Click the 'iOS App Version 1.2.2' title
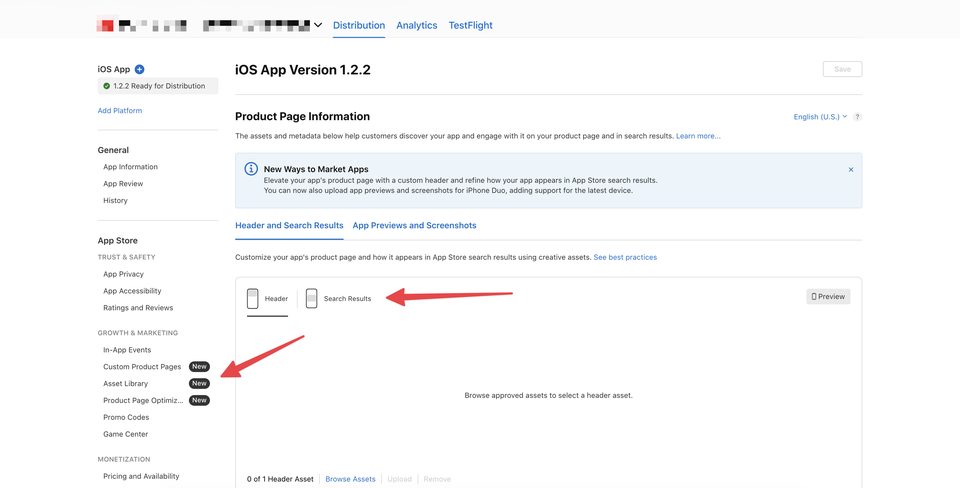The image size is (960, 488). tap(302, 70)
